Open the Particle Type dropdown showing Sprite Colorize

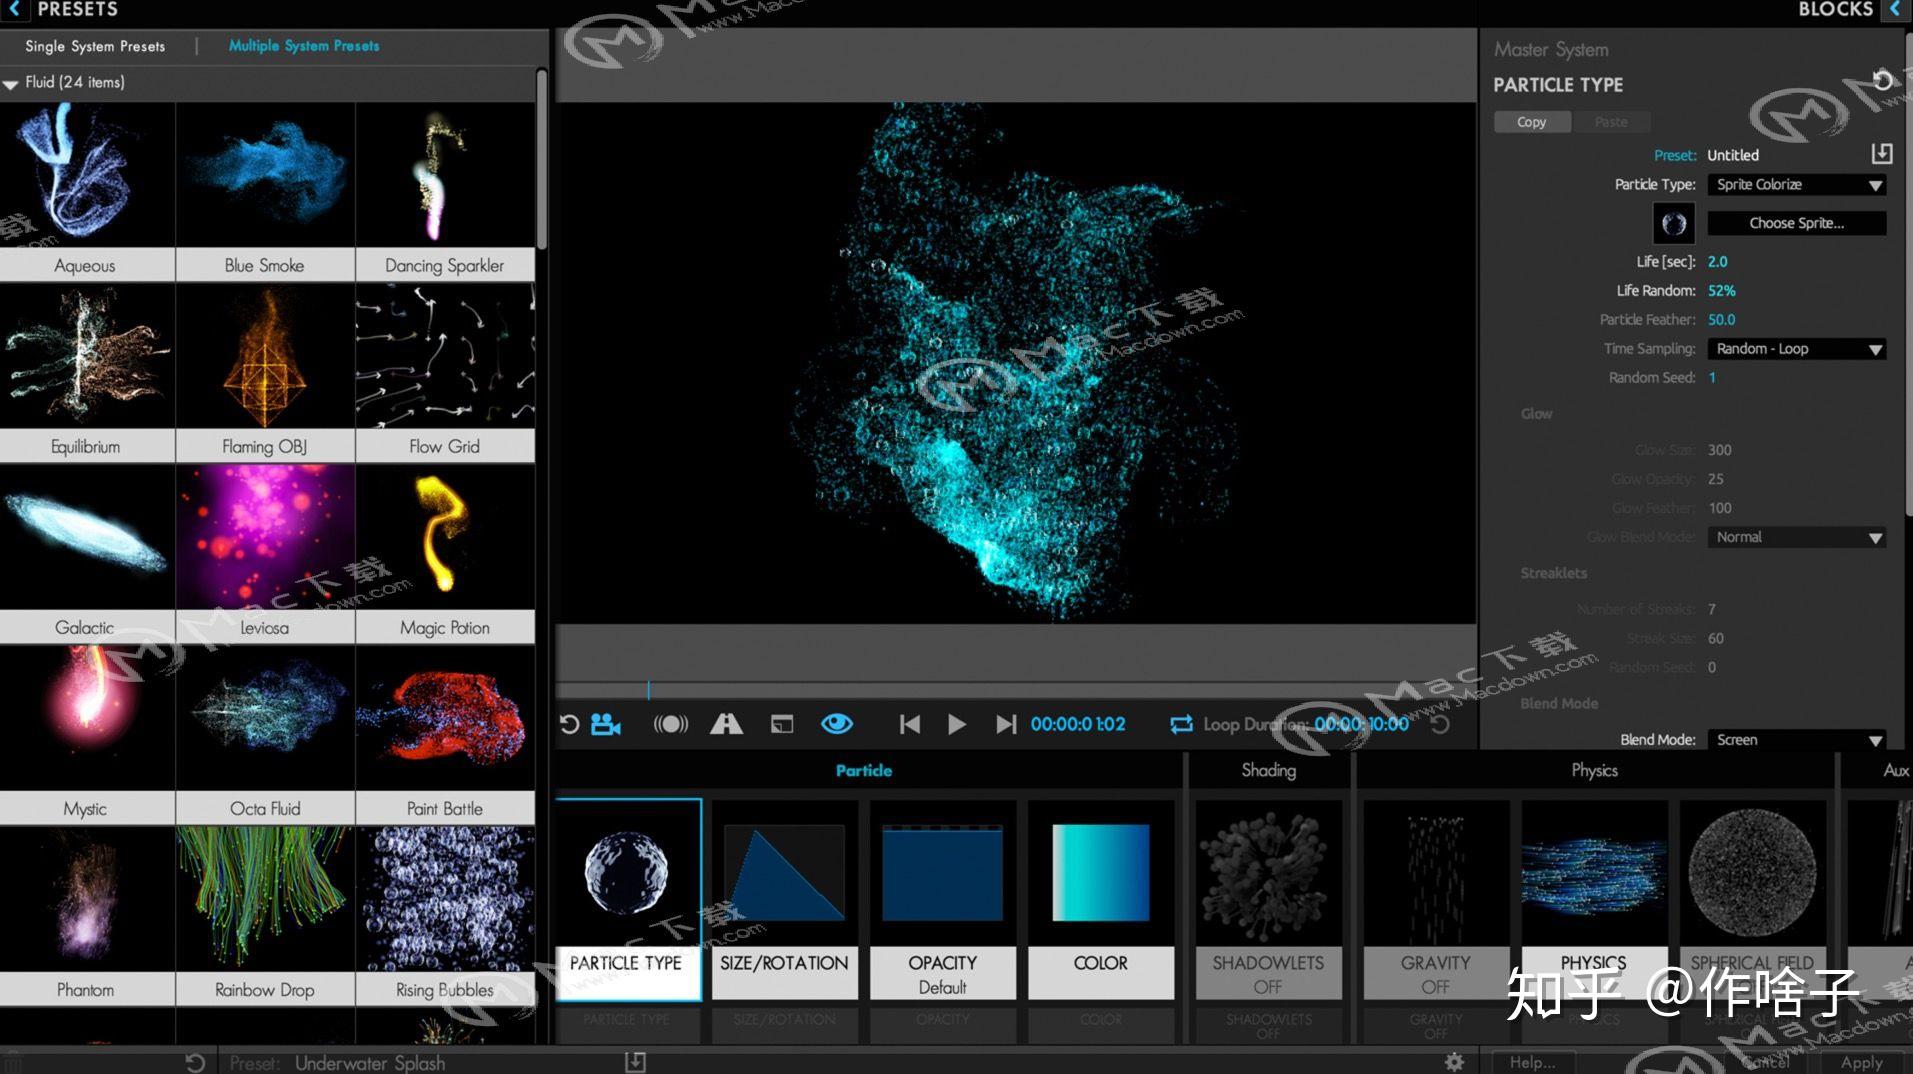pyautogui.click(x=1795, y=184)
